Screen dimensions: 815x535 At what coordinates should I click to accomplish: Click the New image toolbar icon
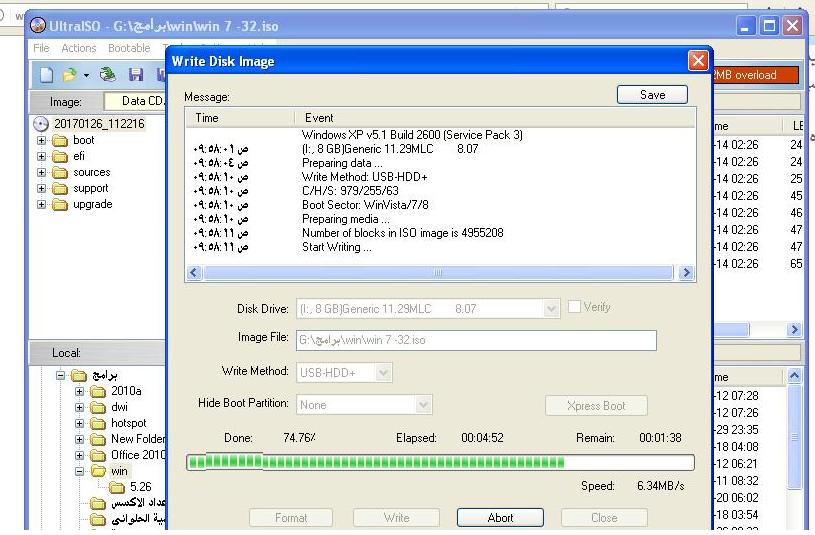pyautogui.click(x=46, y=75)
